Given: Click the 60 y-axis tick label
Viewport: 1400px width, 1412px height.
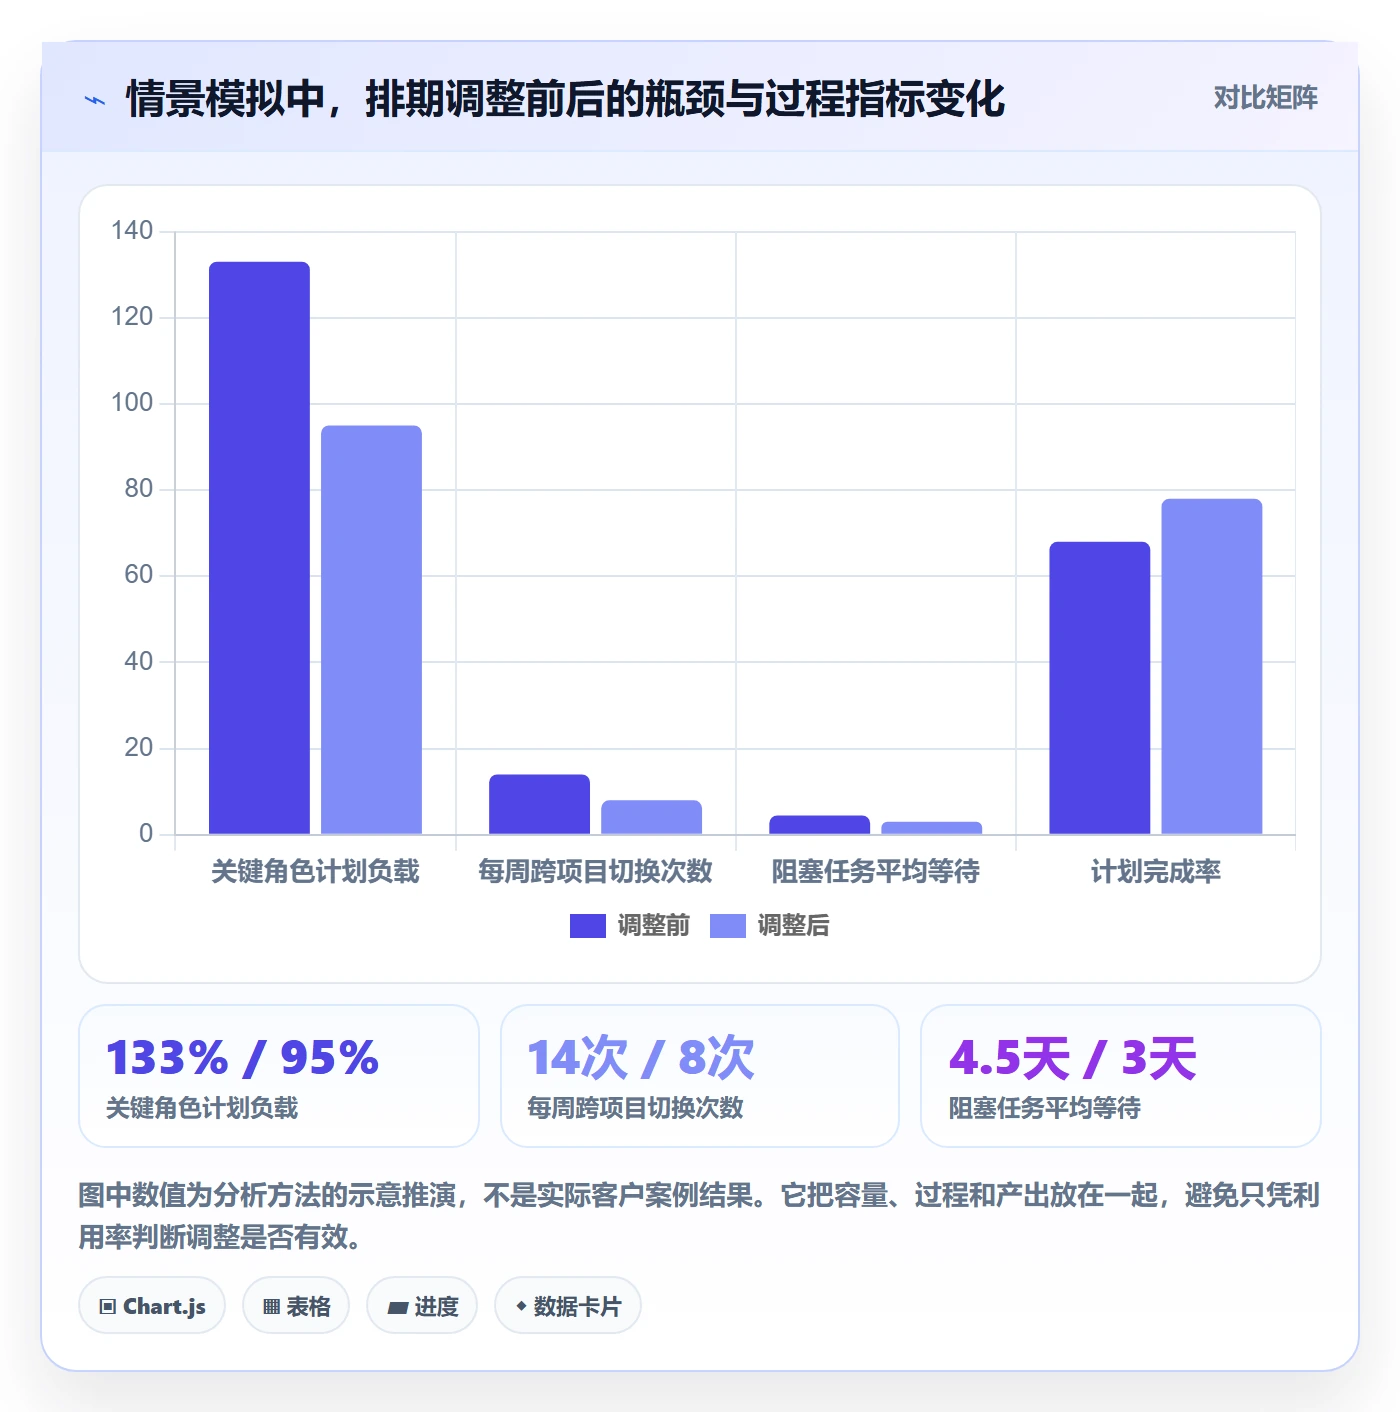Looking at the screenshot, I should pos(139,575).
